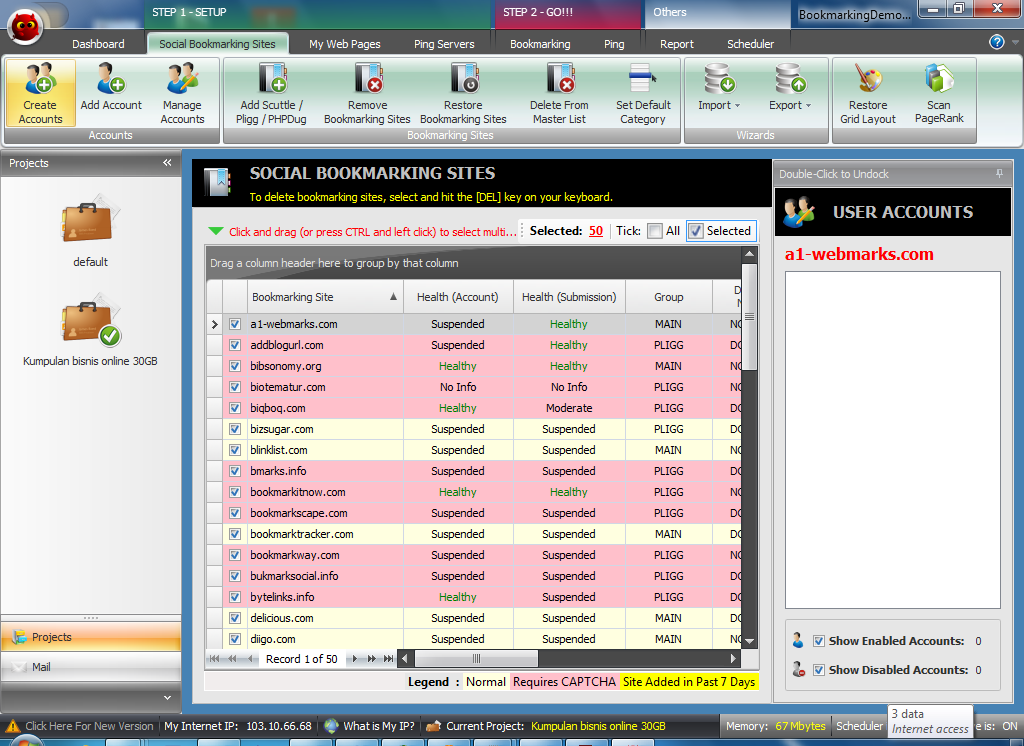Open the Help question mark icon

click(x=997, y=42)
